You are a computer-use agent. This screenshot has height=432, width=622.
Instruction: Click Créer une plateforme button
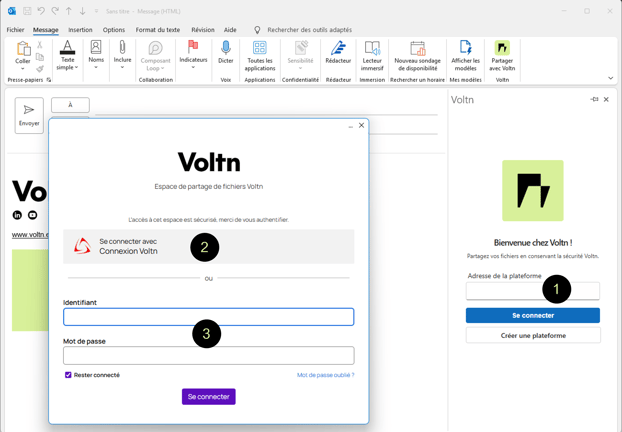click(533, 336)
